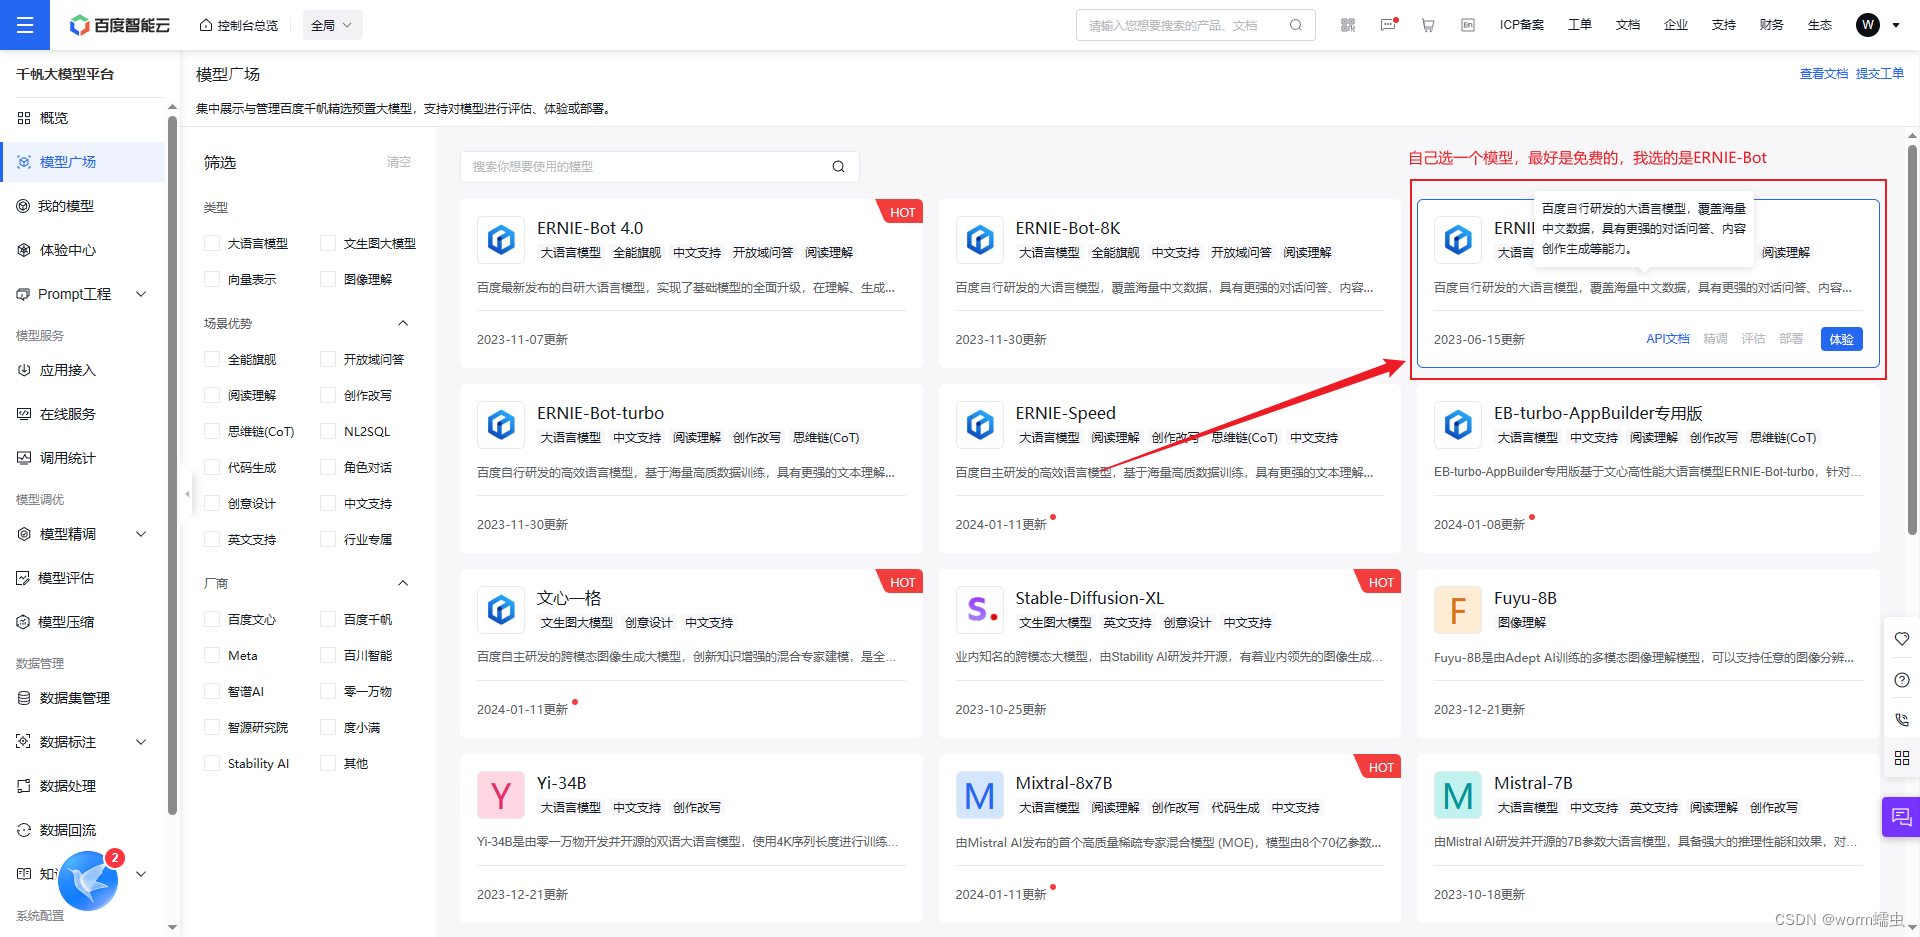Open the ERNIE-Bot-turbo model card title
The height and width of the screenshot is (937, 1920).
point(600,413)
